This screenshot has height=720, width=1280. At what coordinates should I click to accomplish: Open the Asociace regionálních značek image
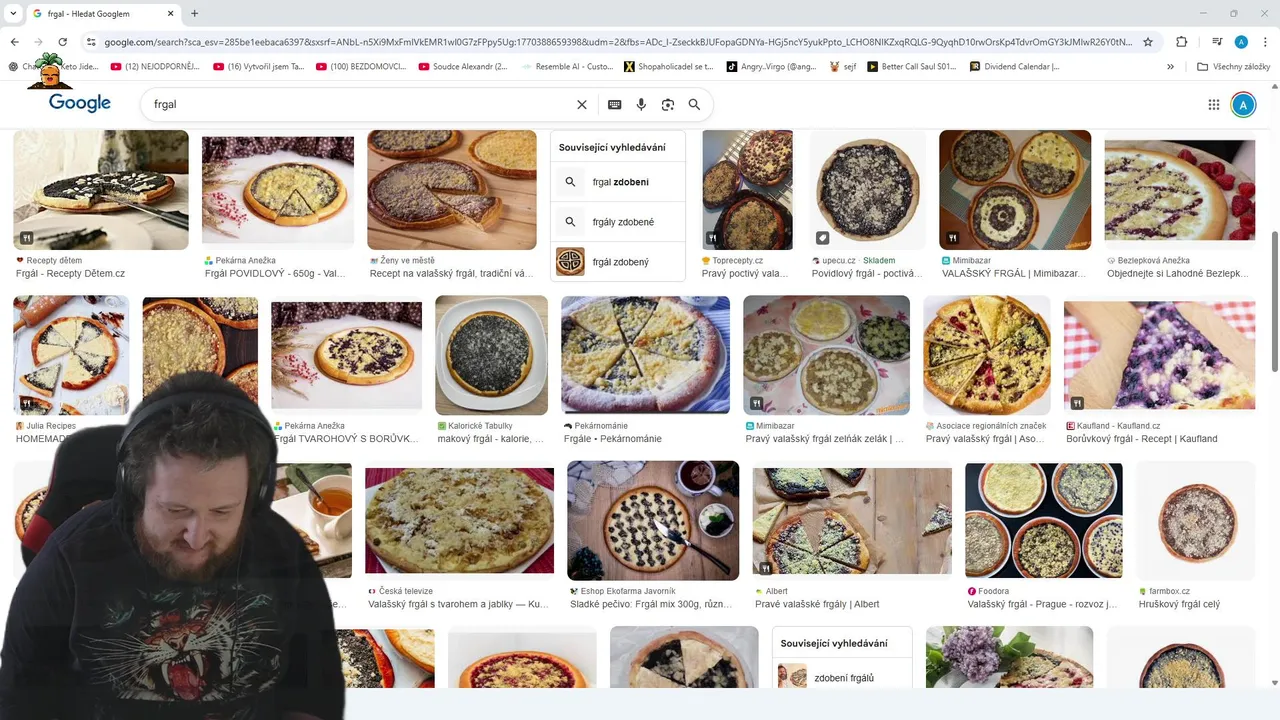(x=986, y=355)
